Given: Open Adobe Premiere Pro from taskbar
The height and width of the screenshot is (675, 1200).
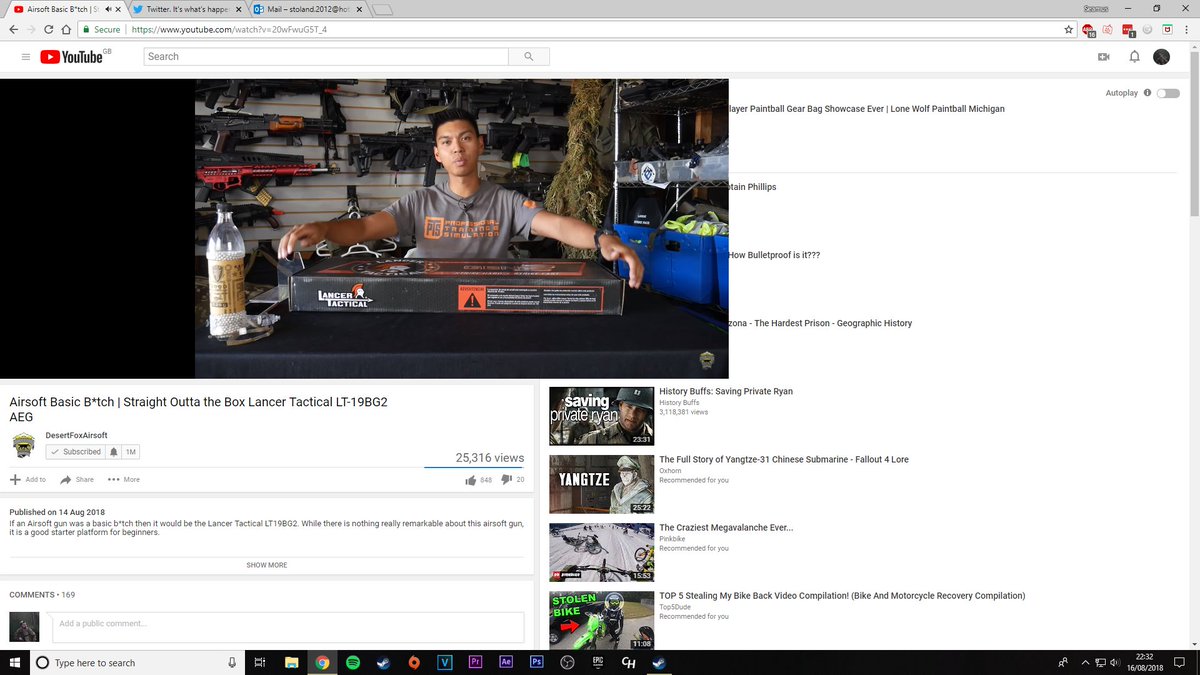Looking at the screenshot, I should click(475, 662).
